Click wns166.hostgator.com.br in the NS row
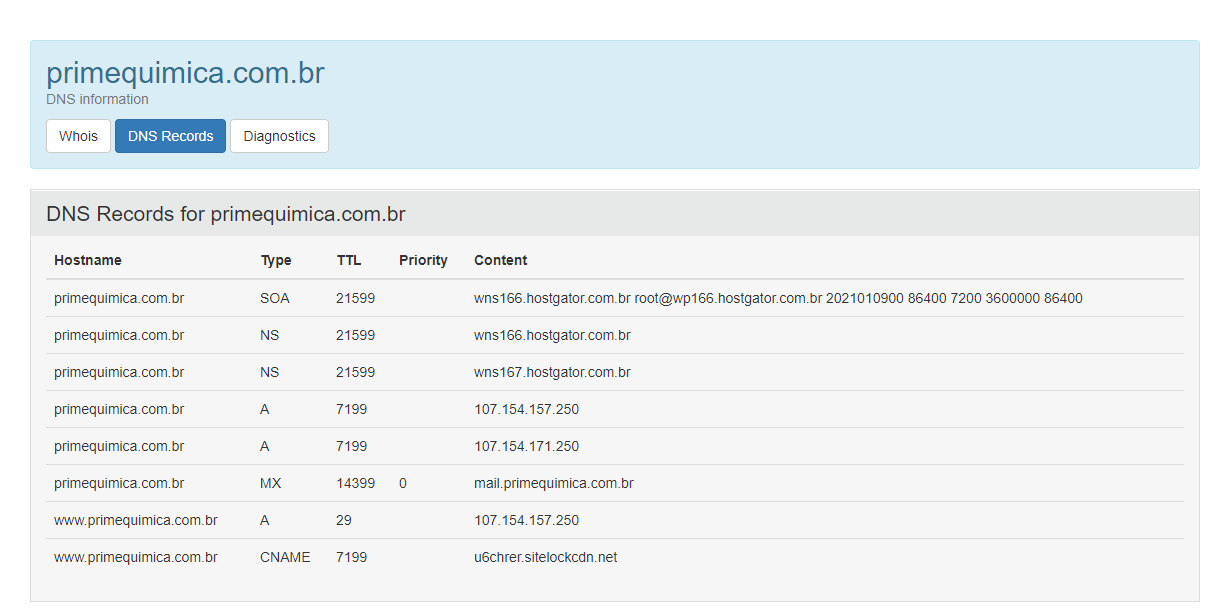1225x615 pixels. tap(552, 335)
